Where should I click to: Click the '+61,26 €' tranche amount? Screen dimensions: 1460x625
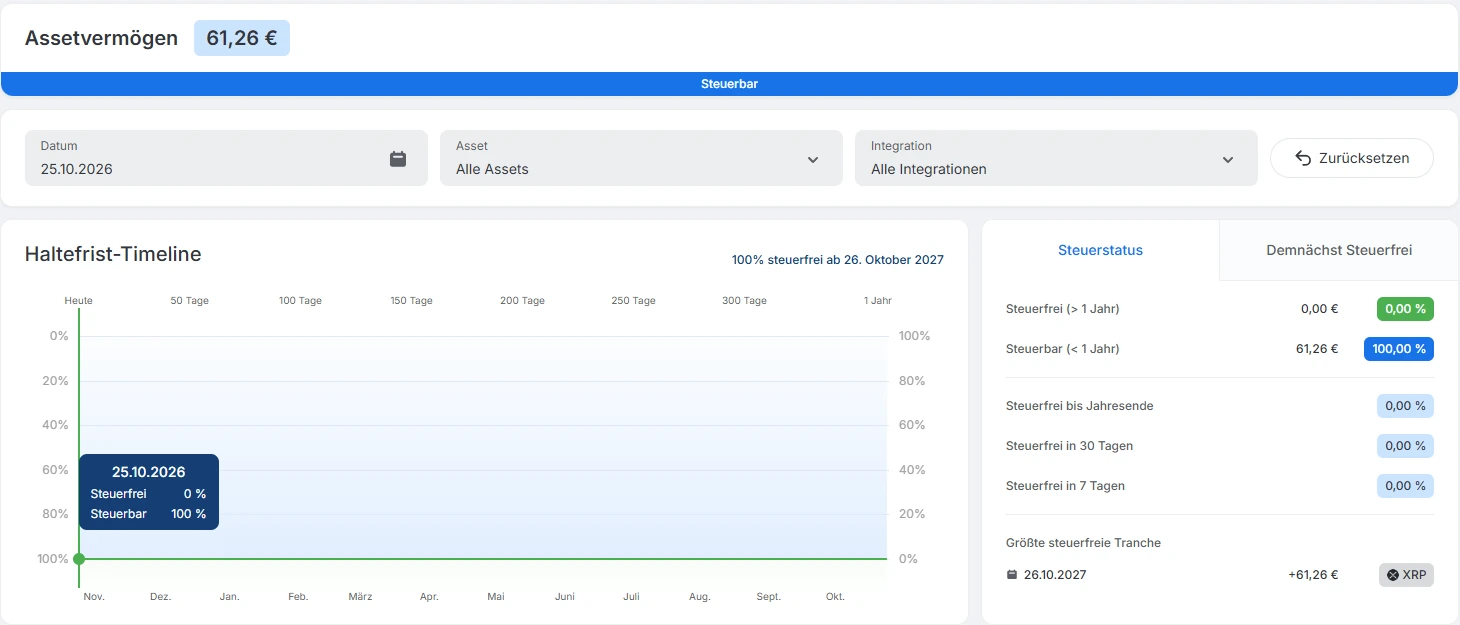[x=1313, y=575]
